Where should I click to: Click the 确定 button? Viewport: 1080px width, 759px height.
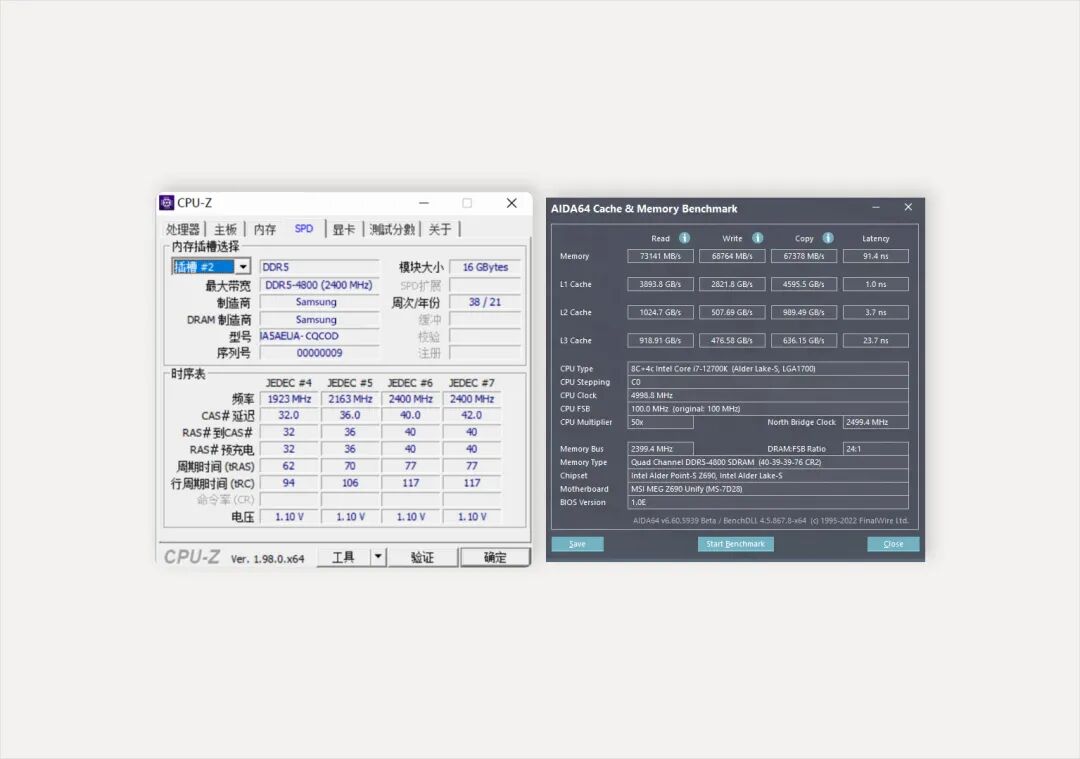point(495,557)
